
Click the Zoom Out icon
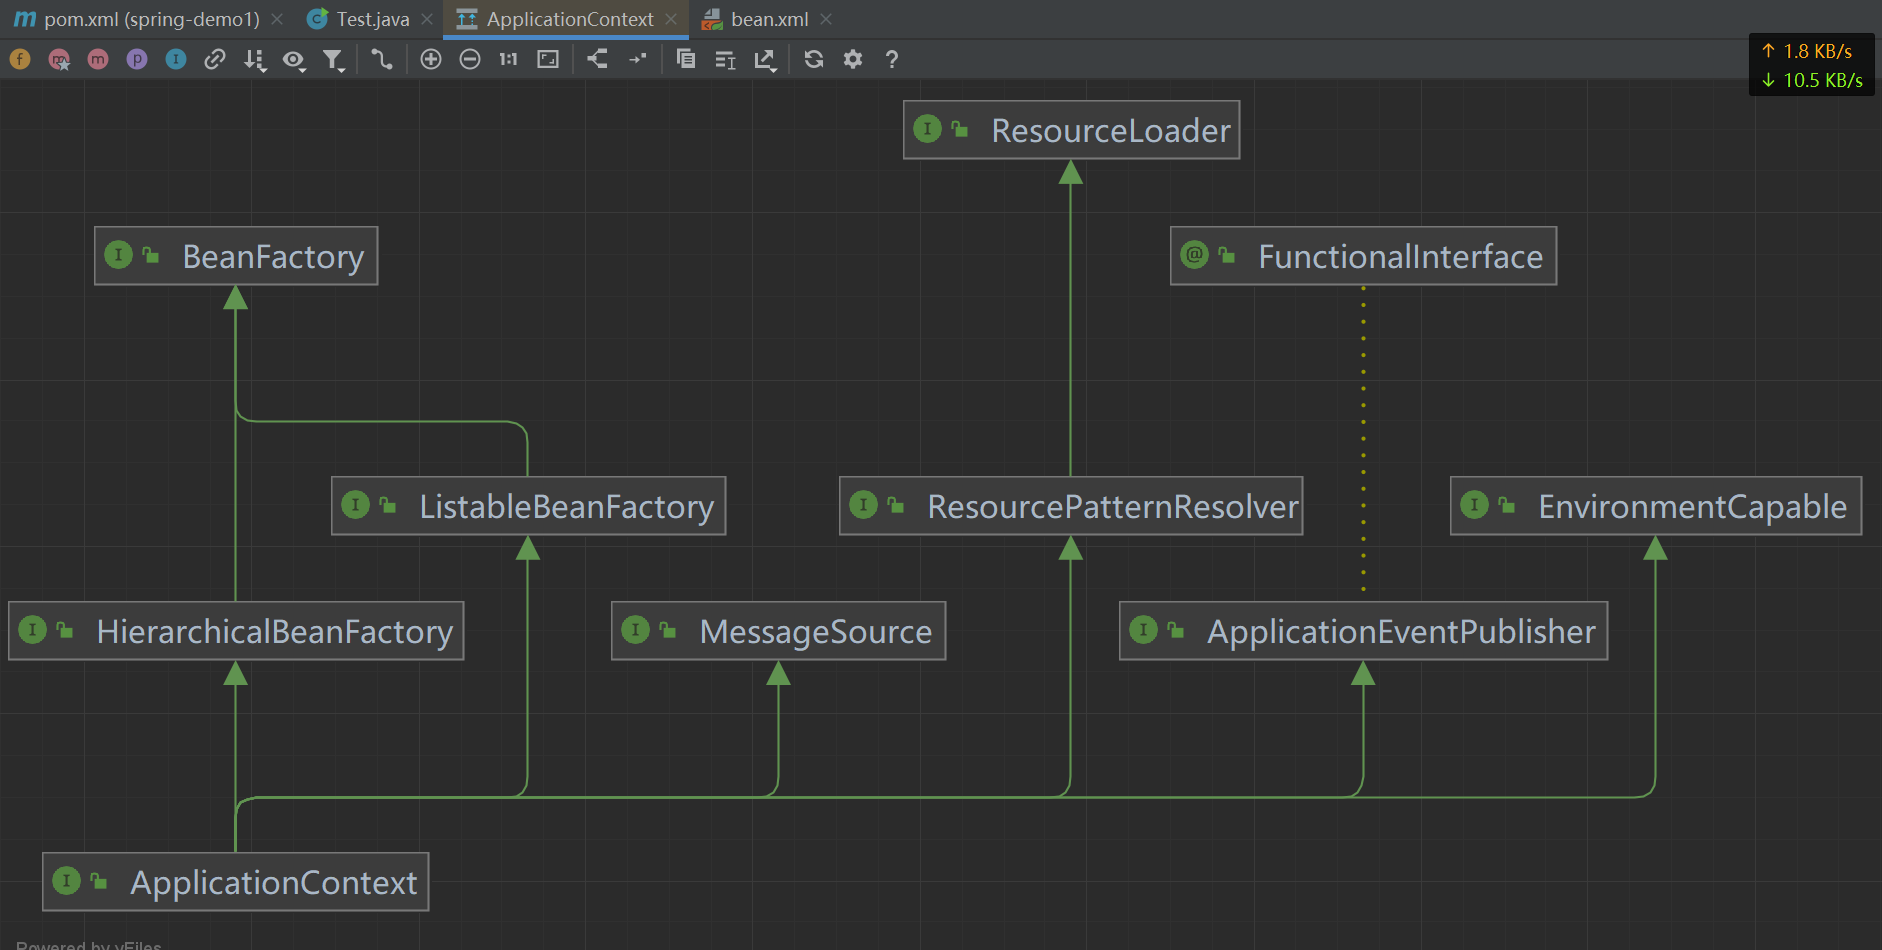[470, 60]
